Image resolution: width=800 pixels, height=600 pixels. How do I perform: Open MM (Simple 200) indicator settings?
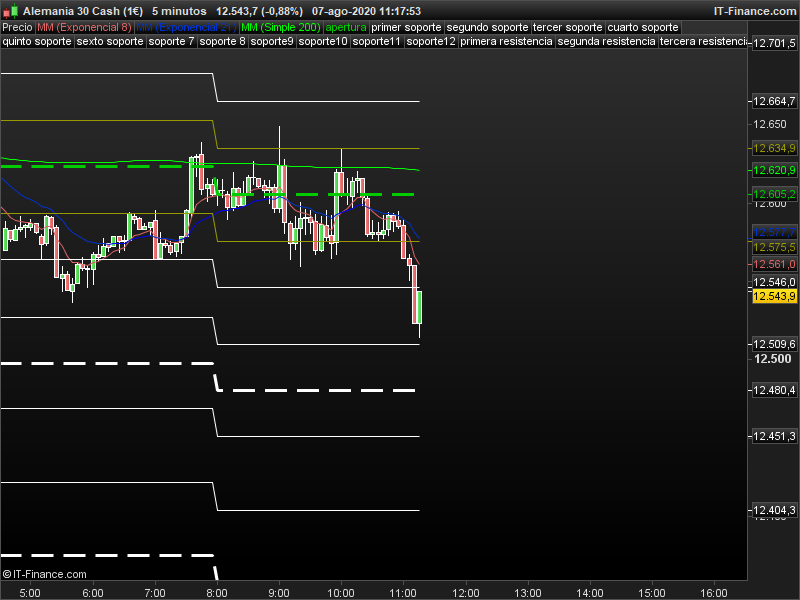281,28
